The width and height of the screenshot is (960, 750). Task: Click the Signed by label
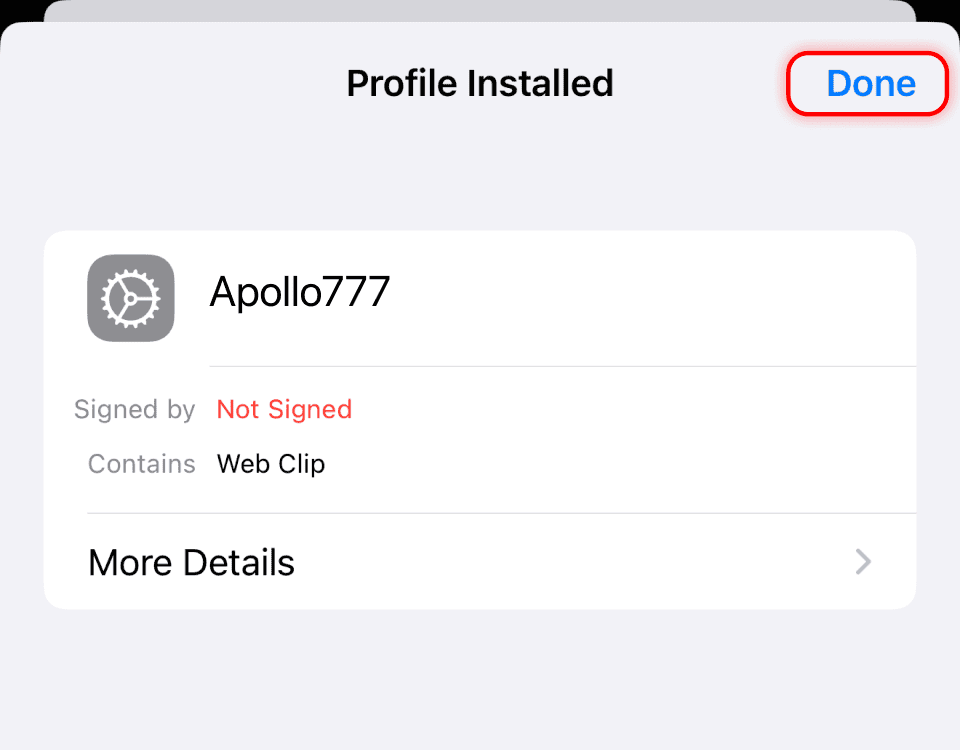(134, 409)
